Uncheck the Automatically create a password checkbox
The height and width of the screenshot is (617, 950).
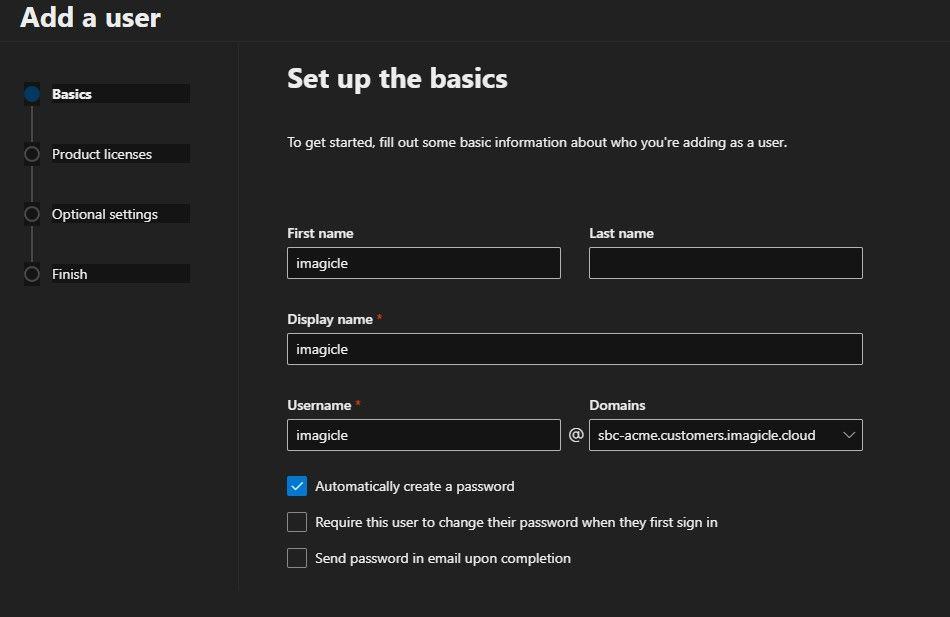297,486
